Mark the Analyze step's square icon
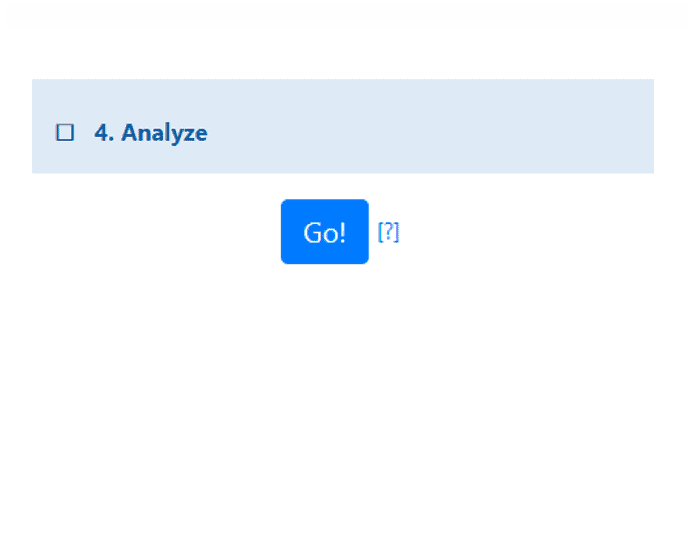Screen dimensions: 688x541 point(65,133)
